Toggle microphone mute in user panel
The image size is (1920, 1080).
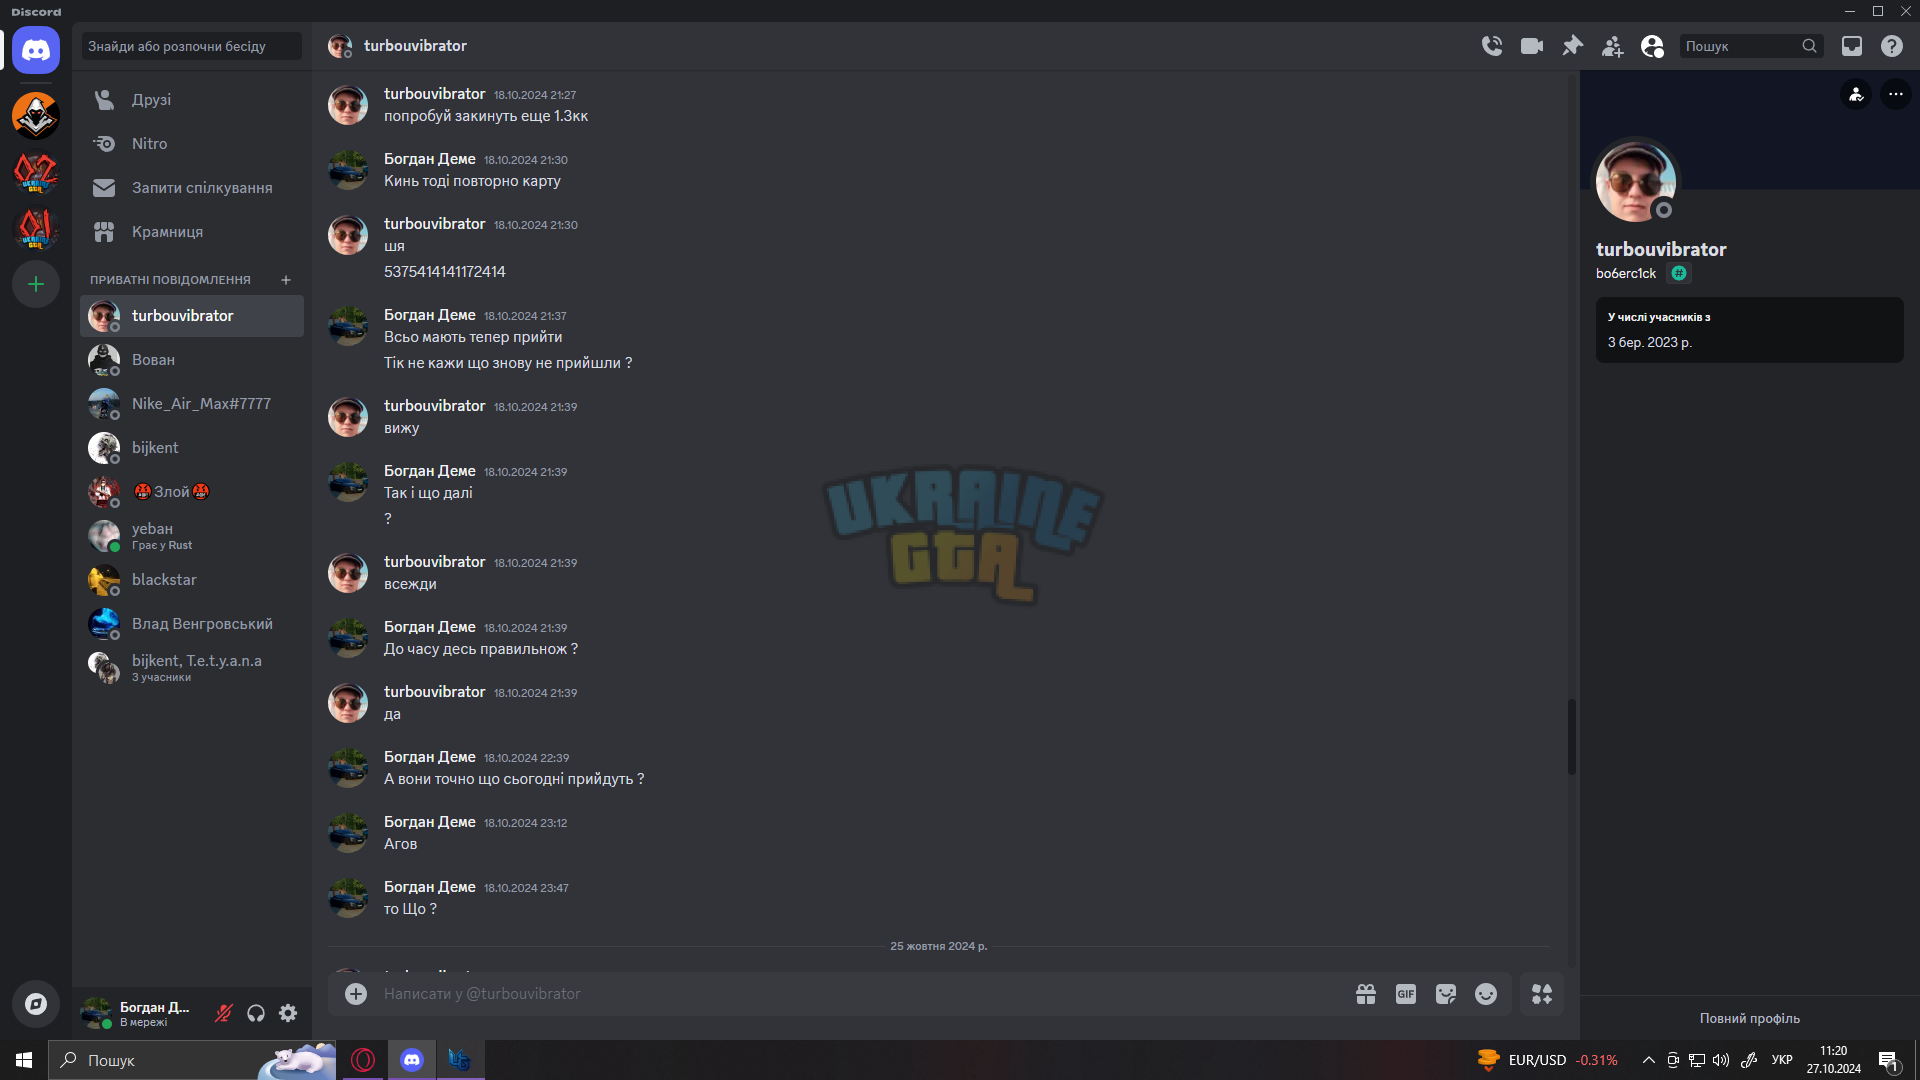pos(224,1013)
